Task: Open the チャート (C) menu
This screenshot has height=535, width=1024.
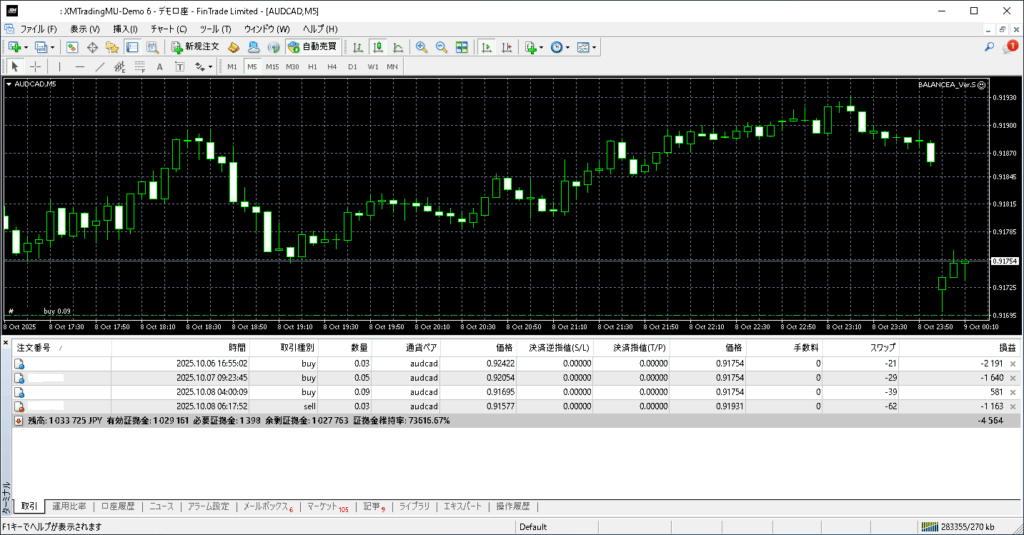Action: coord(167,29)
